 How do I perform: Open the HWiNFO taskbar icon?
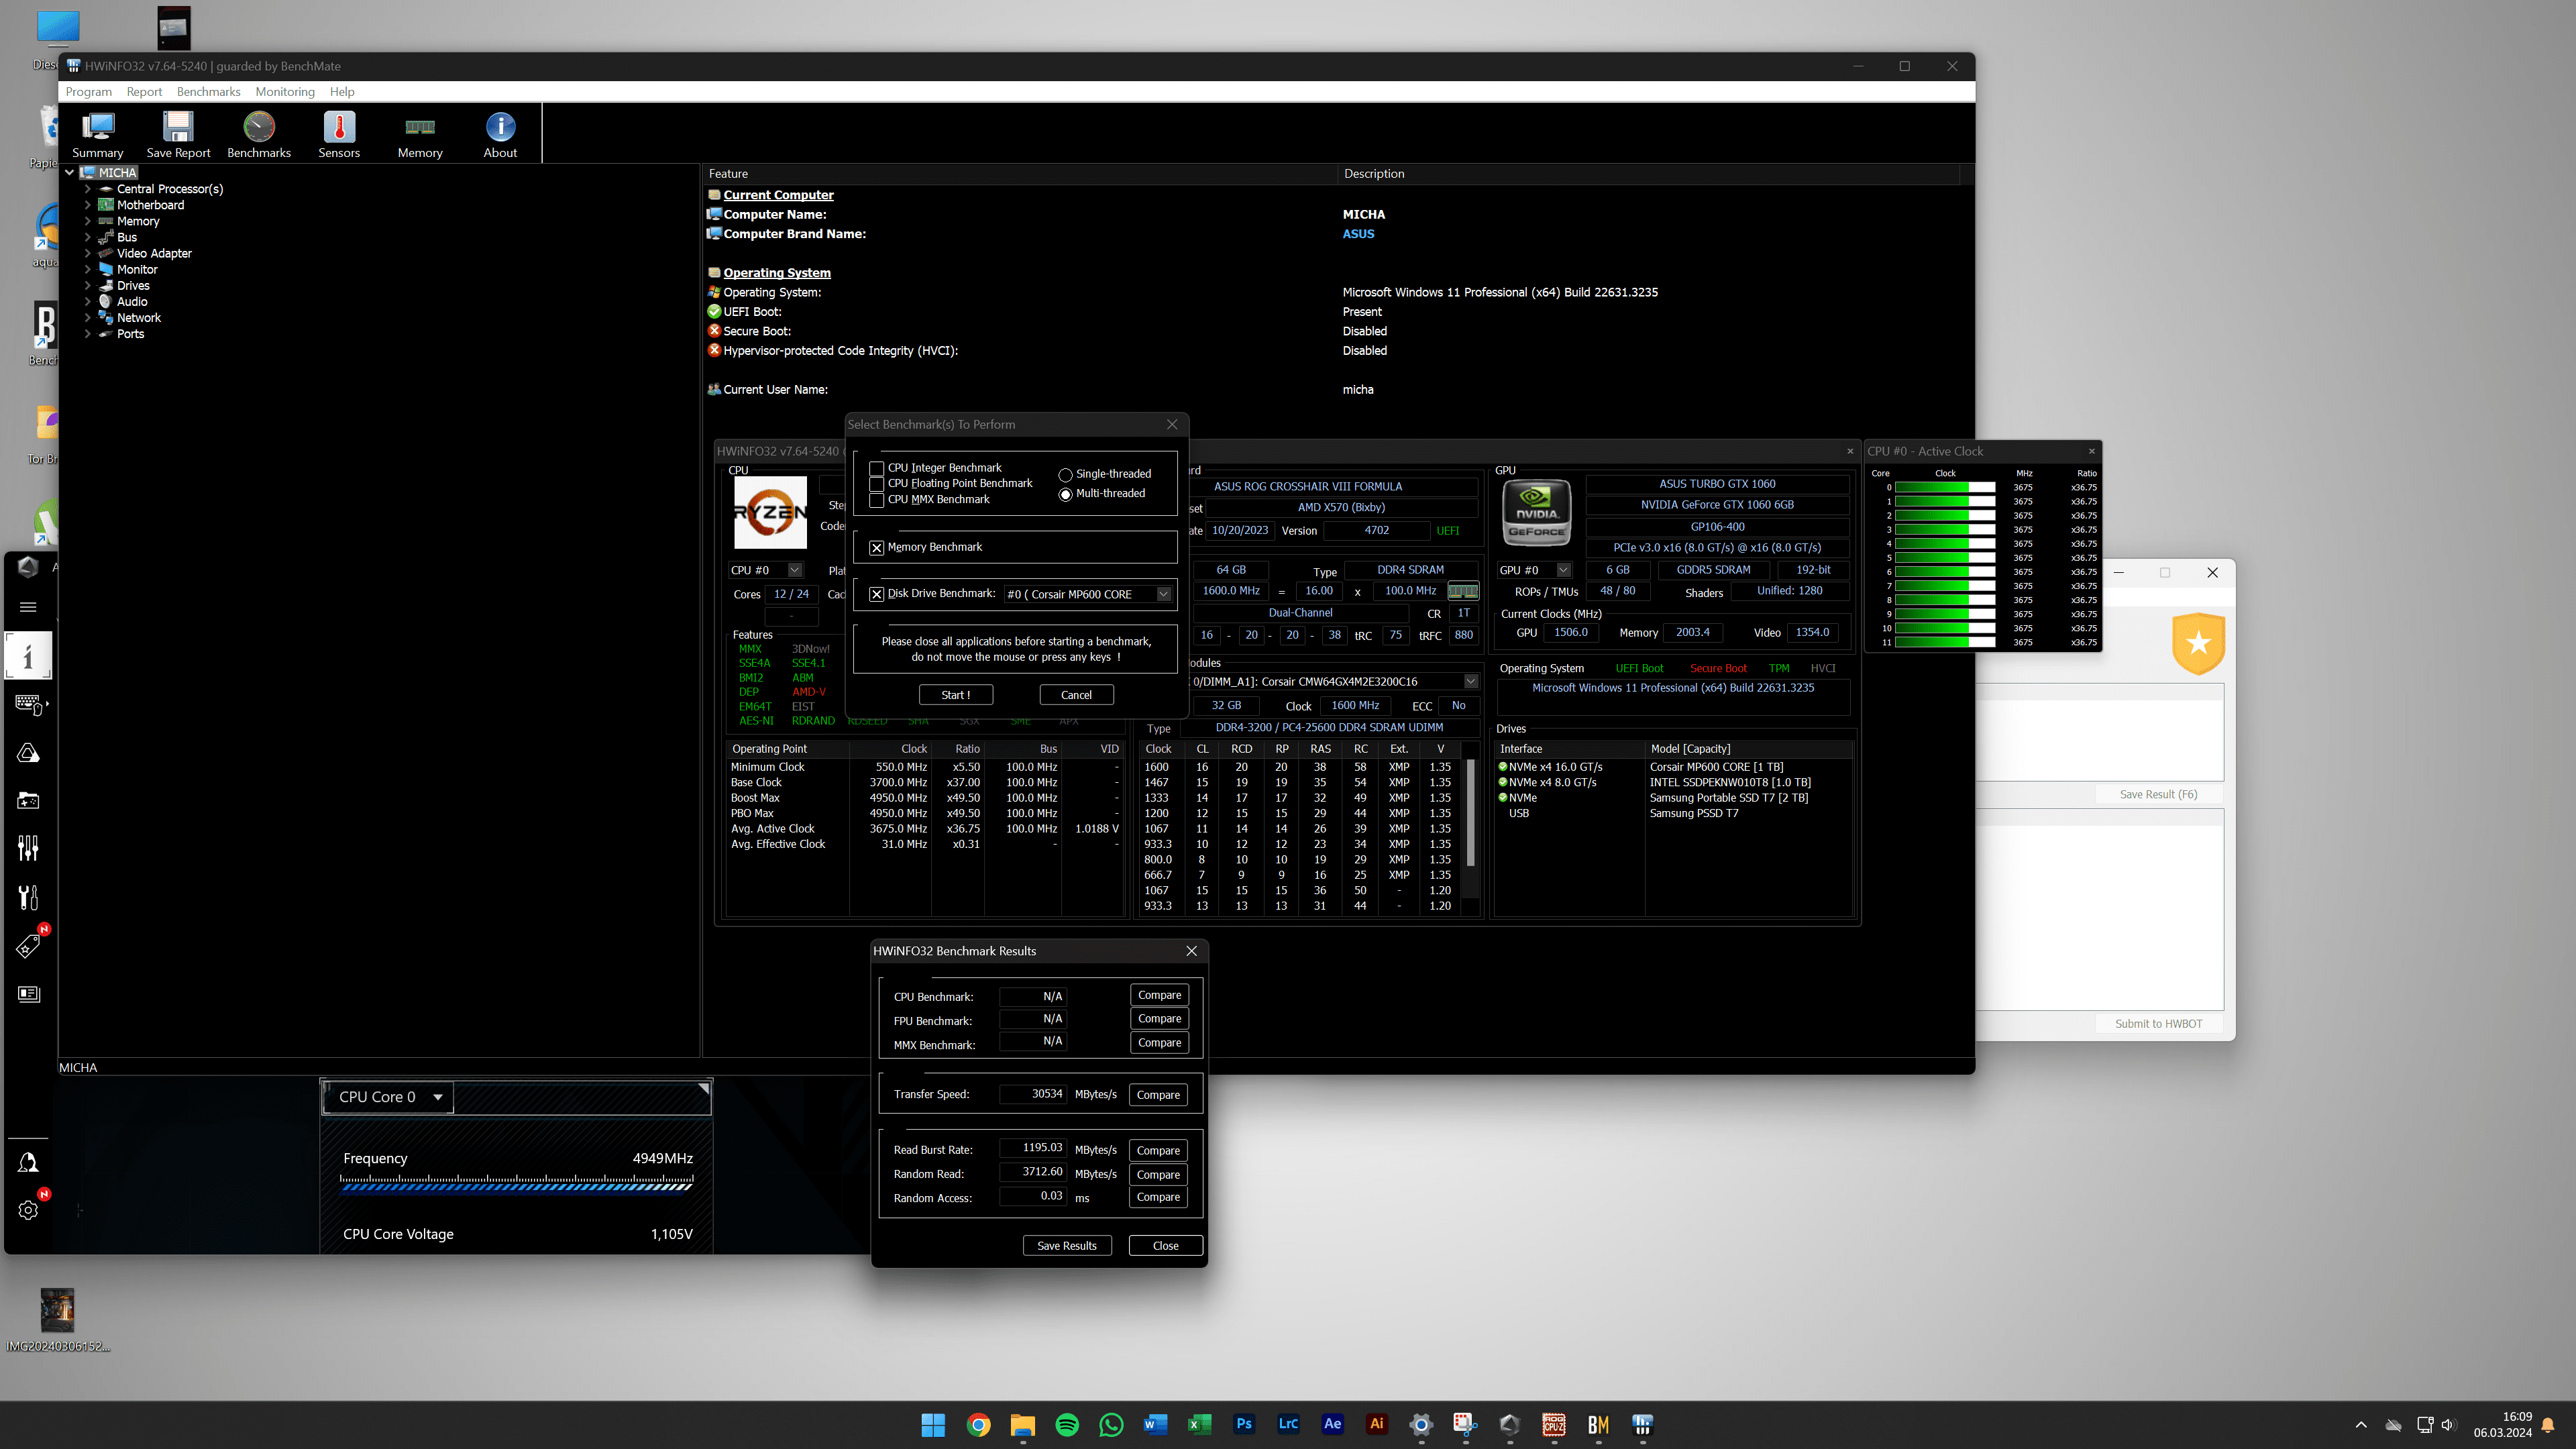pyautogui.click(x=1642, y=1425)
